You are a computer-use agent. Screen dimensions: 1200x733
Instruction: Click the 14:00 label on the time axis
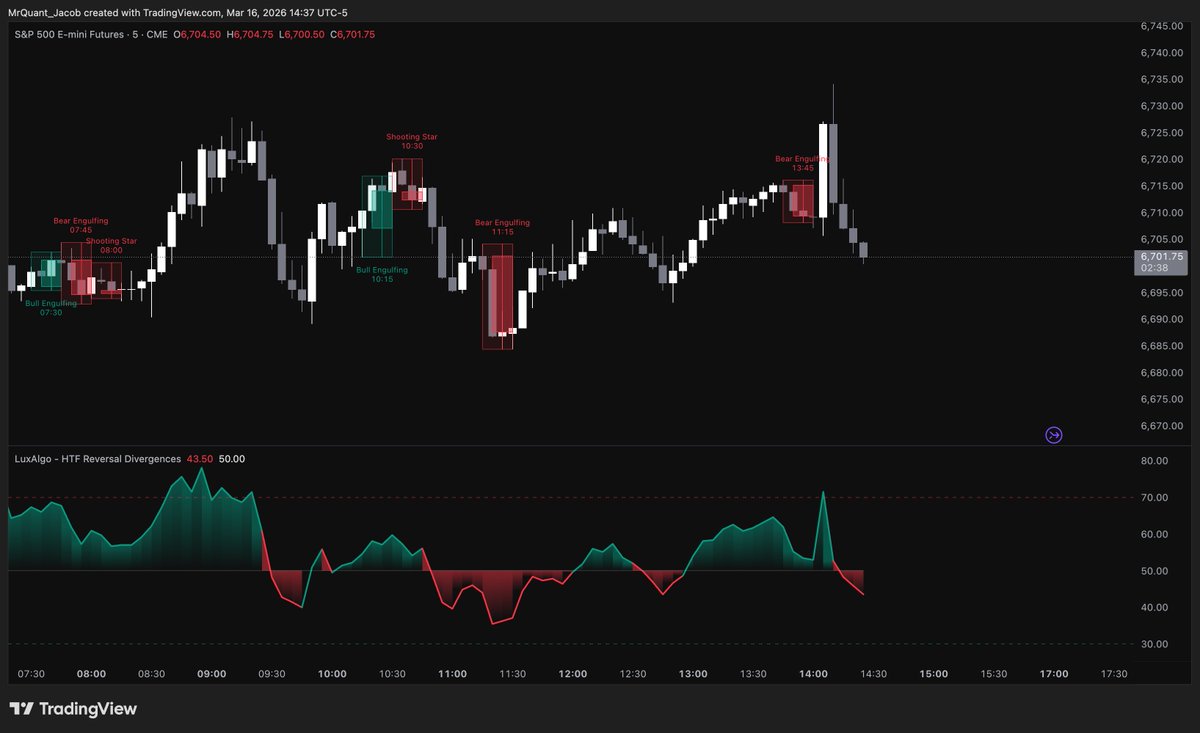(813, 674)
